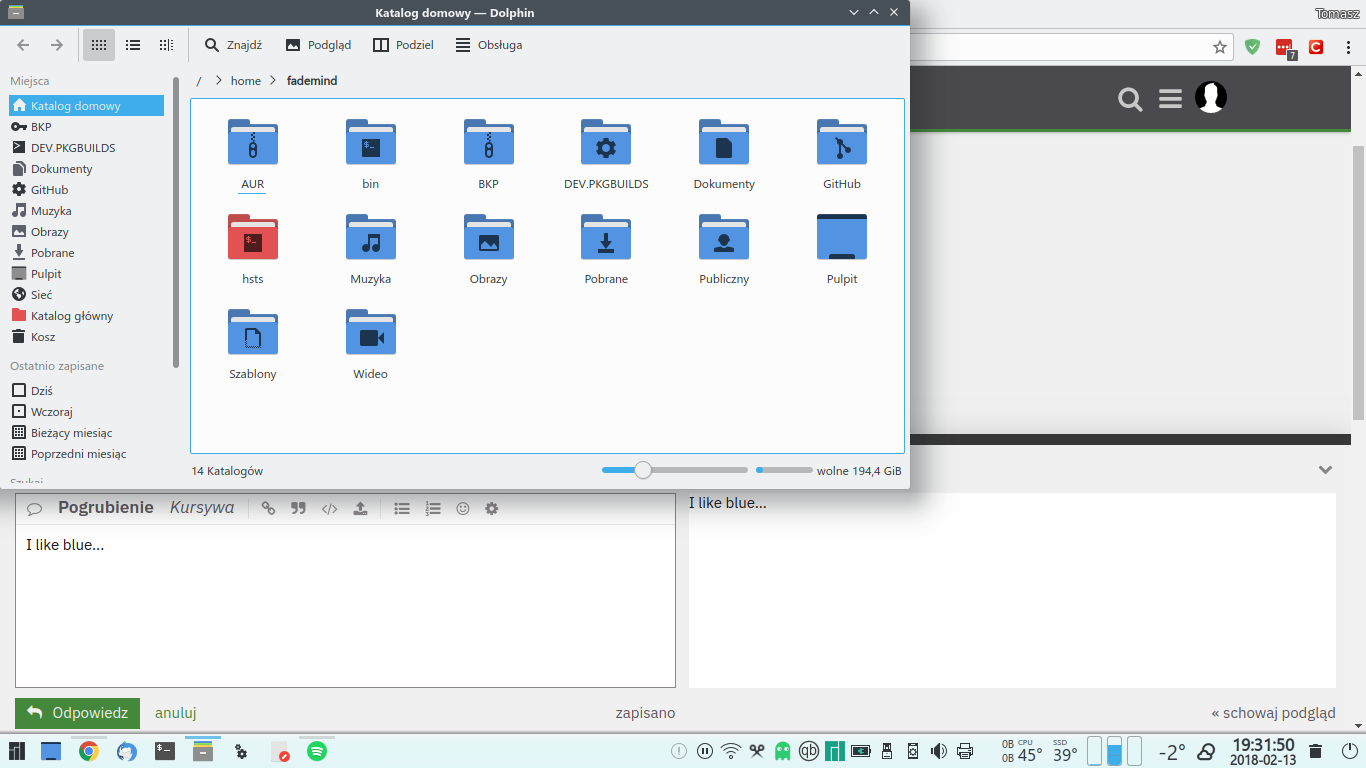Create a bulleted list in the editor
The width and height of the screenshot is (1366, 768).
[x=402, y=509]
